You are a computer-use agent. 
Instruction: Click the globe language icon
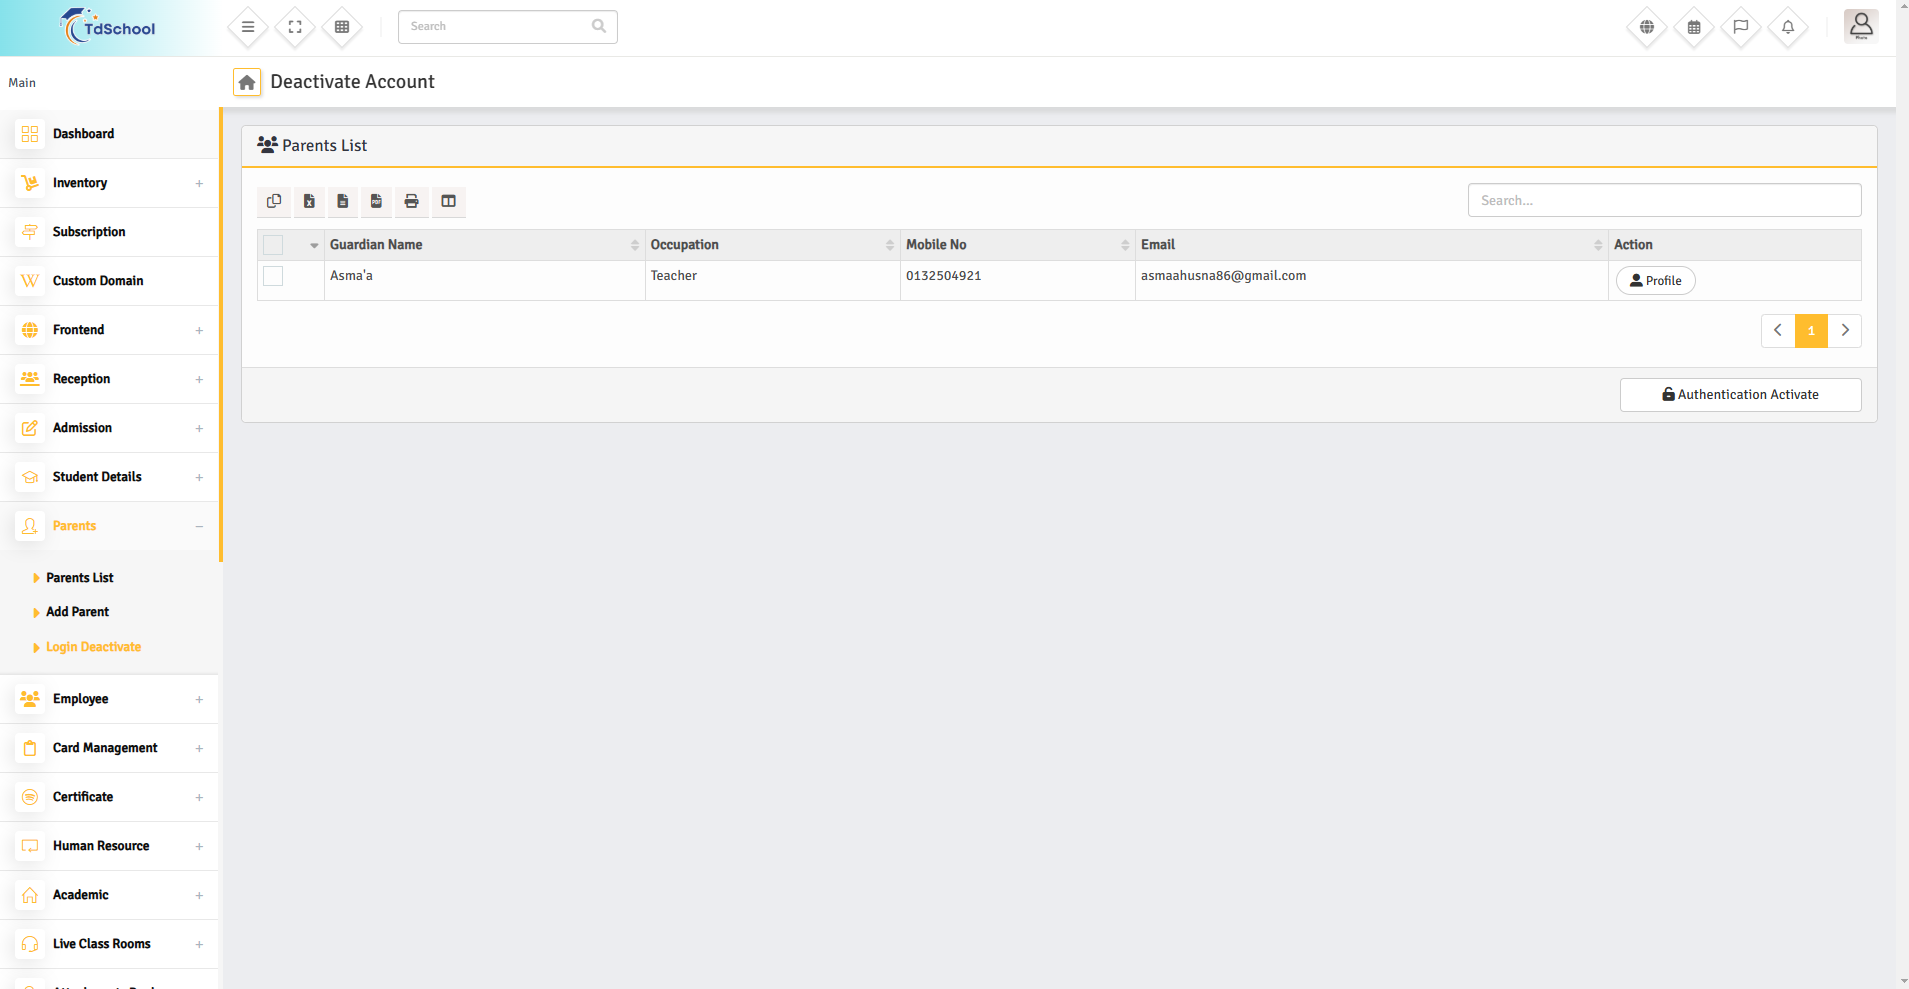1646,27
